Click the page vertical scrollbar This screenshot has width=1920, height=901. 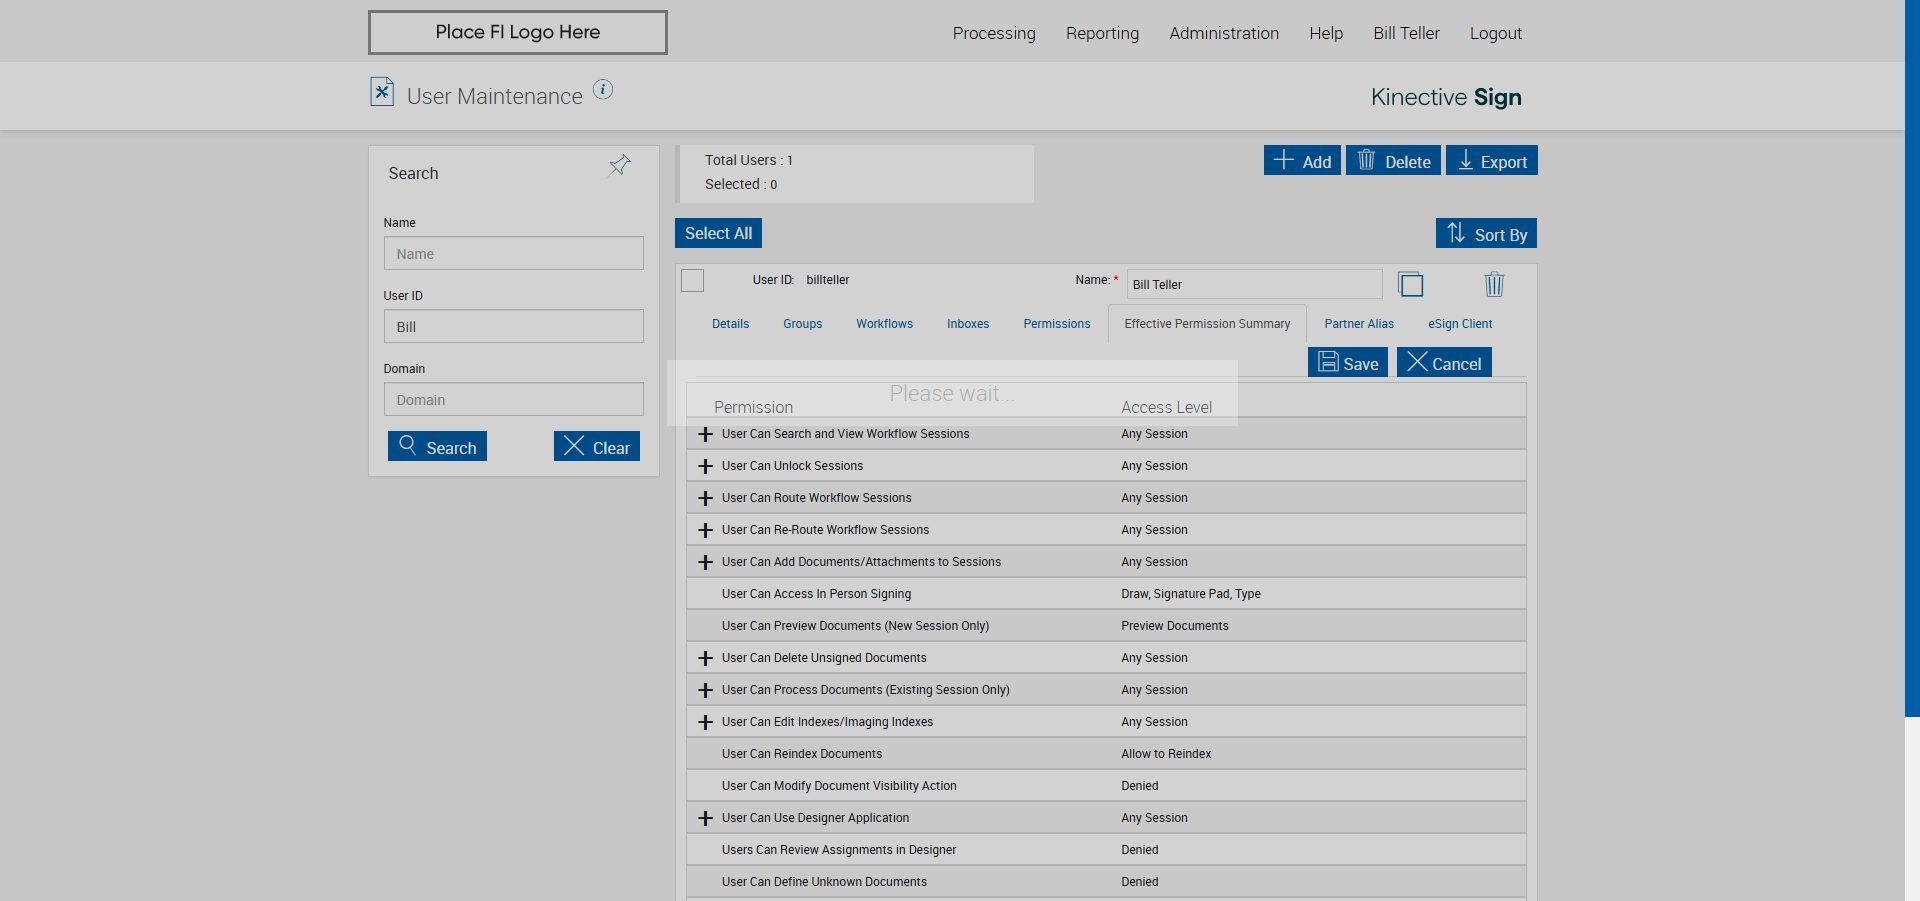pyautogui.click(x=1911, y=400)
